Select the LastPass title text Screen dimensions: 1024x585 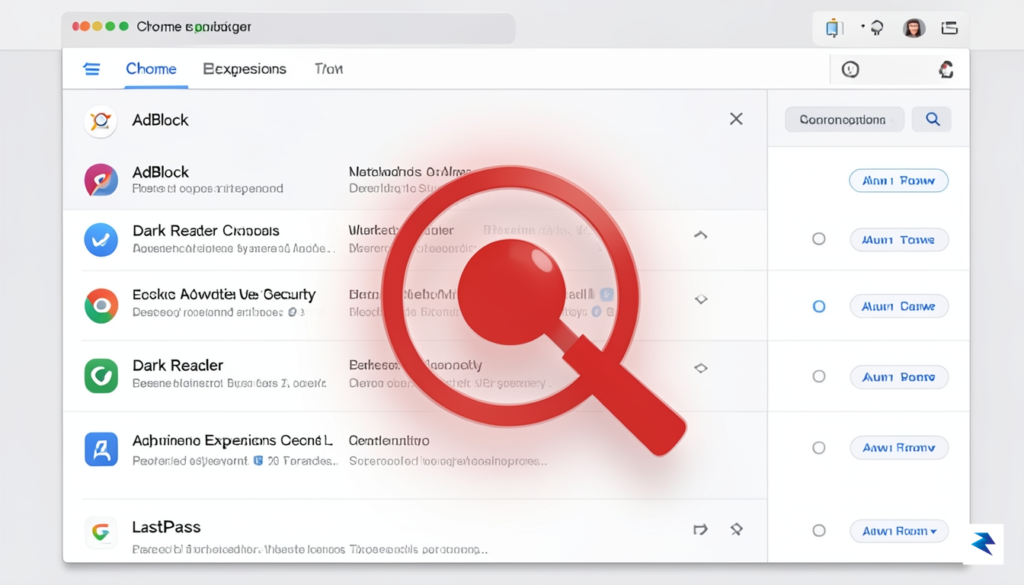coord(166,527)
